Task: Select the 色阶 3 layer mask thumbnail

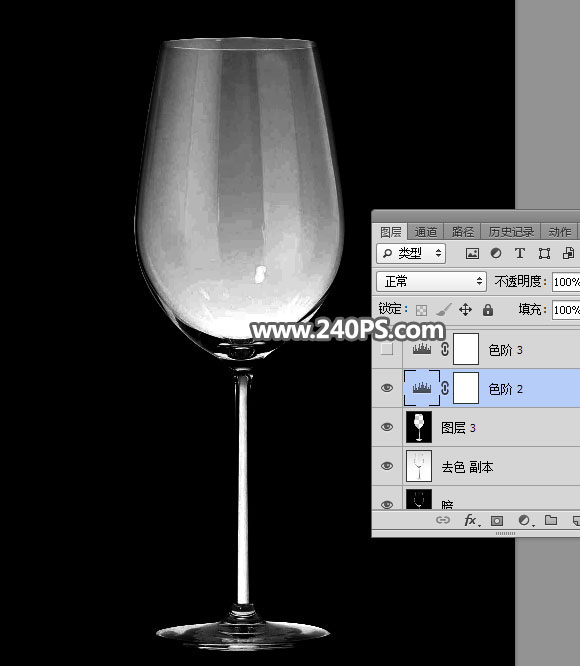Action: pyautogui.click(x=466, y=349)
